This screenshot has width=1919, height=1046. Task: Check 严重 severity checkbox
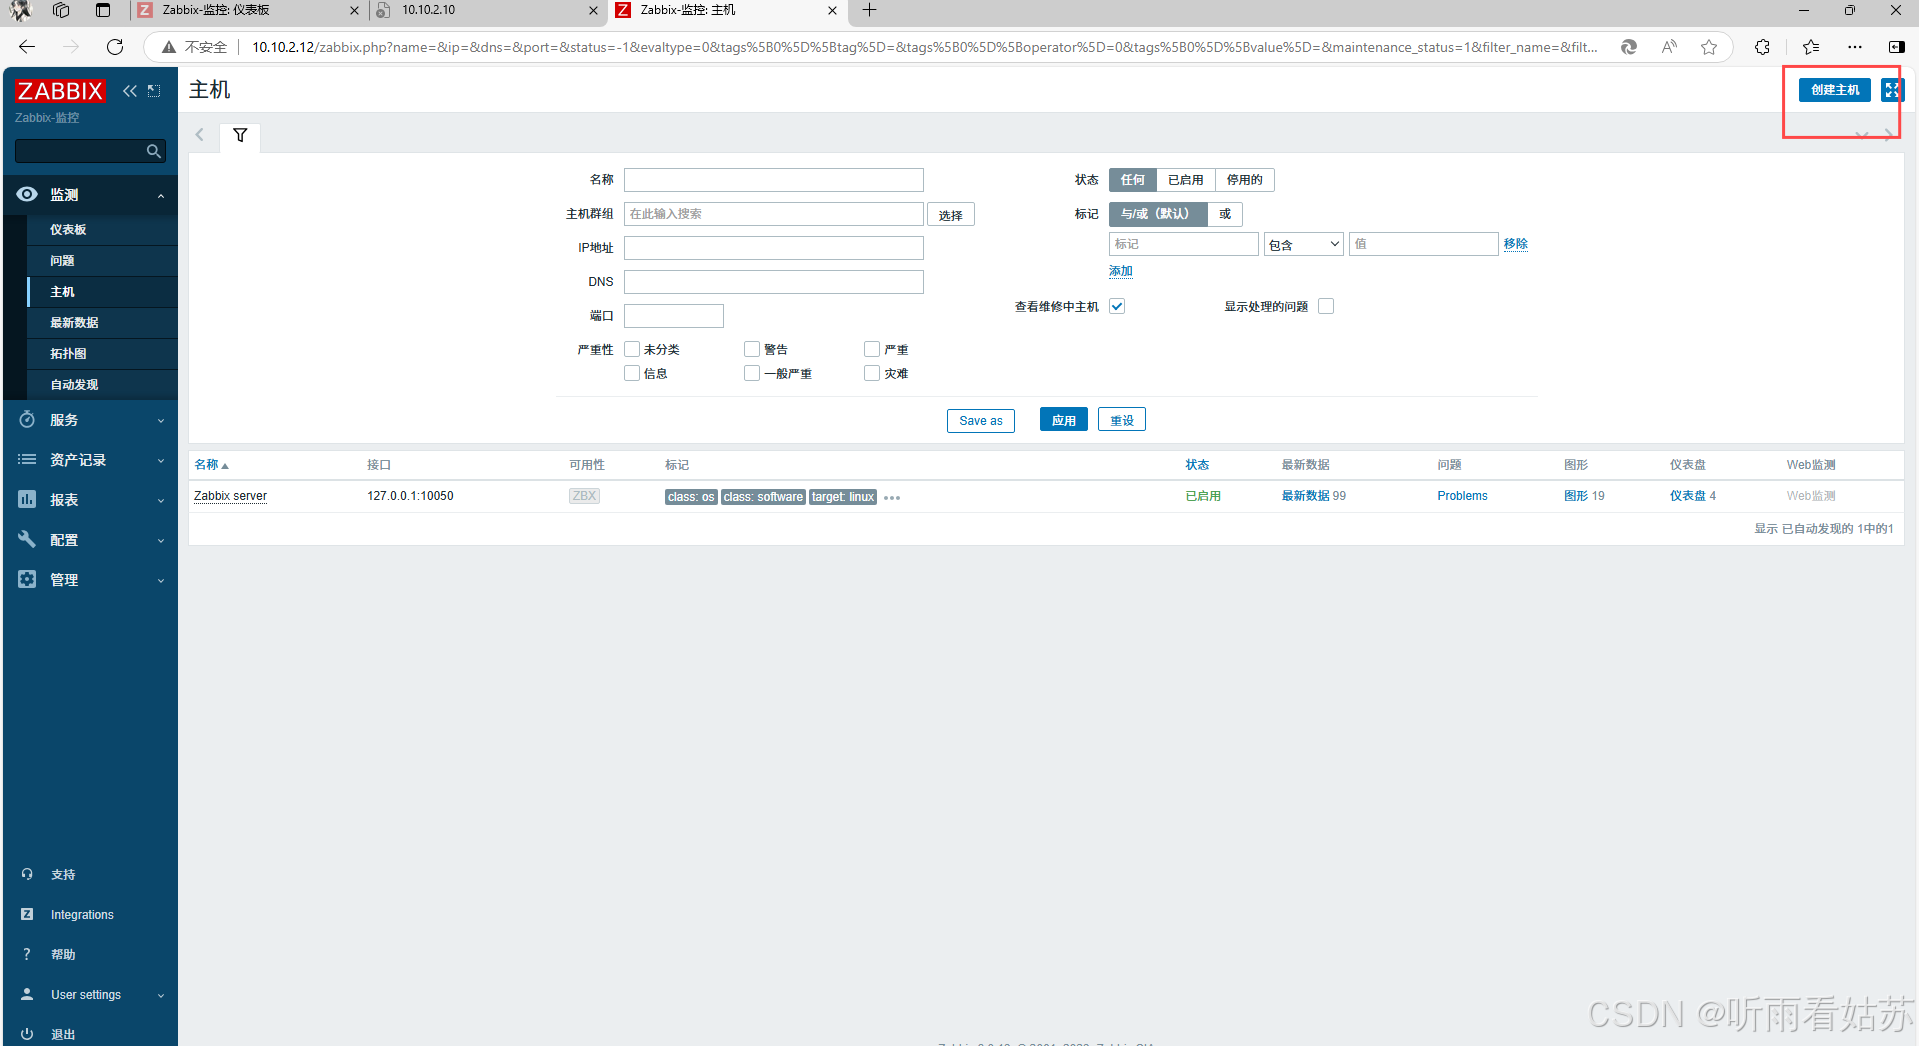(x=872, y=349)
